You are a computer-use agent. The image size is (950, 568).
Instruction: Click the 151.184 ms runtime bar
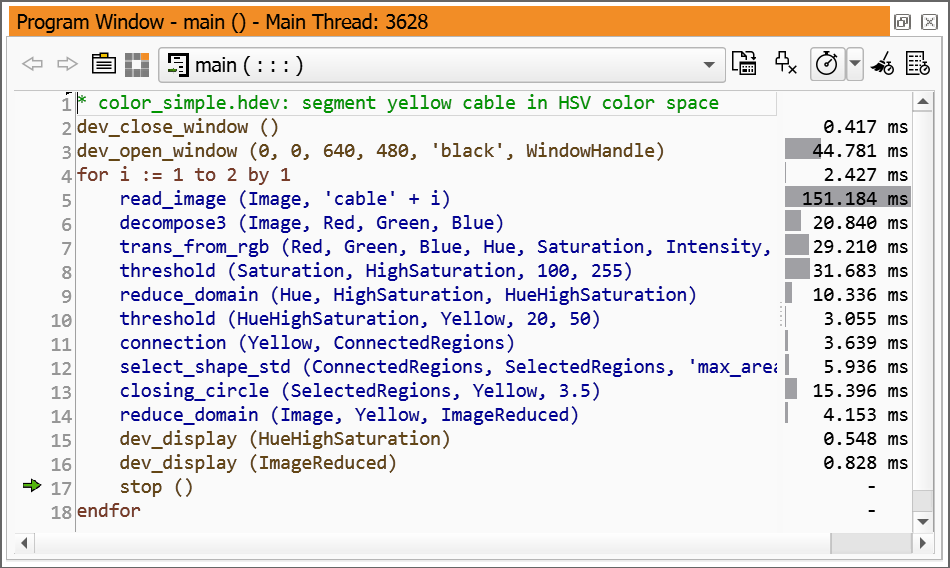click(846, 199)
